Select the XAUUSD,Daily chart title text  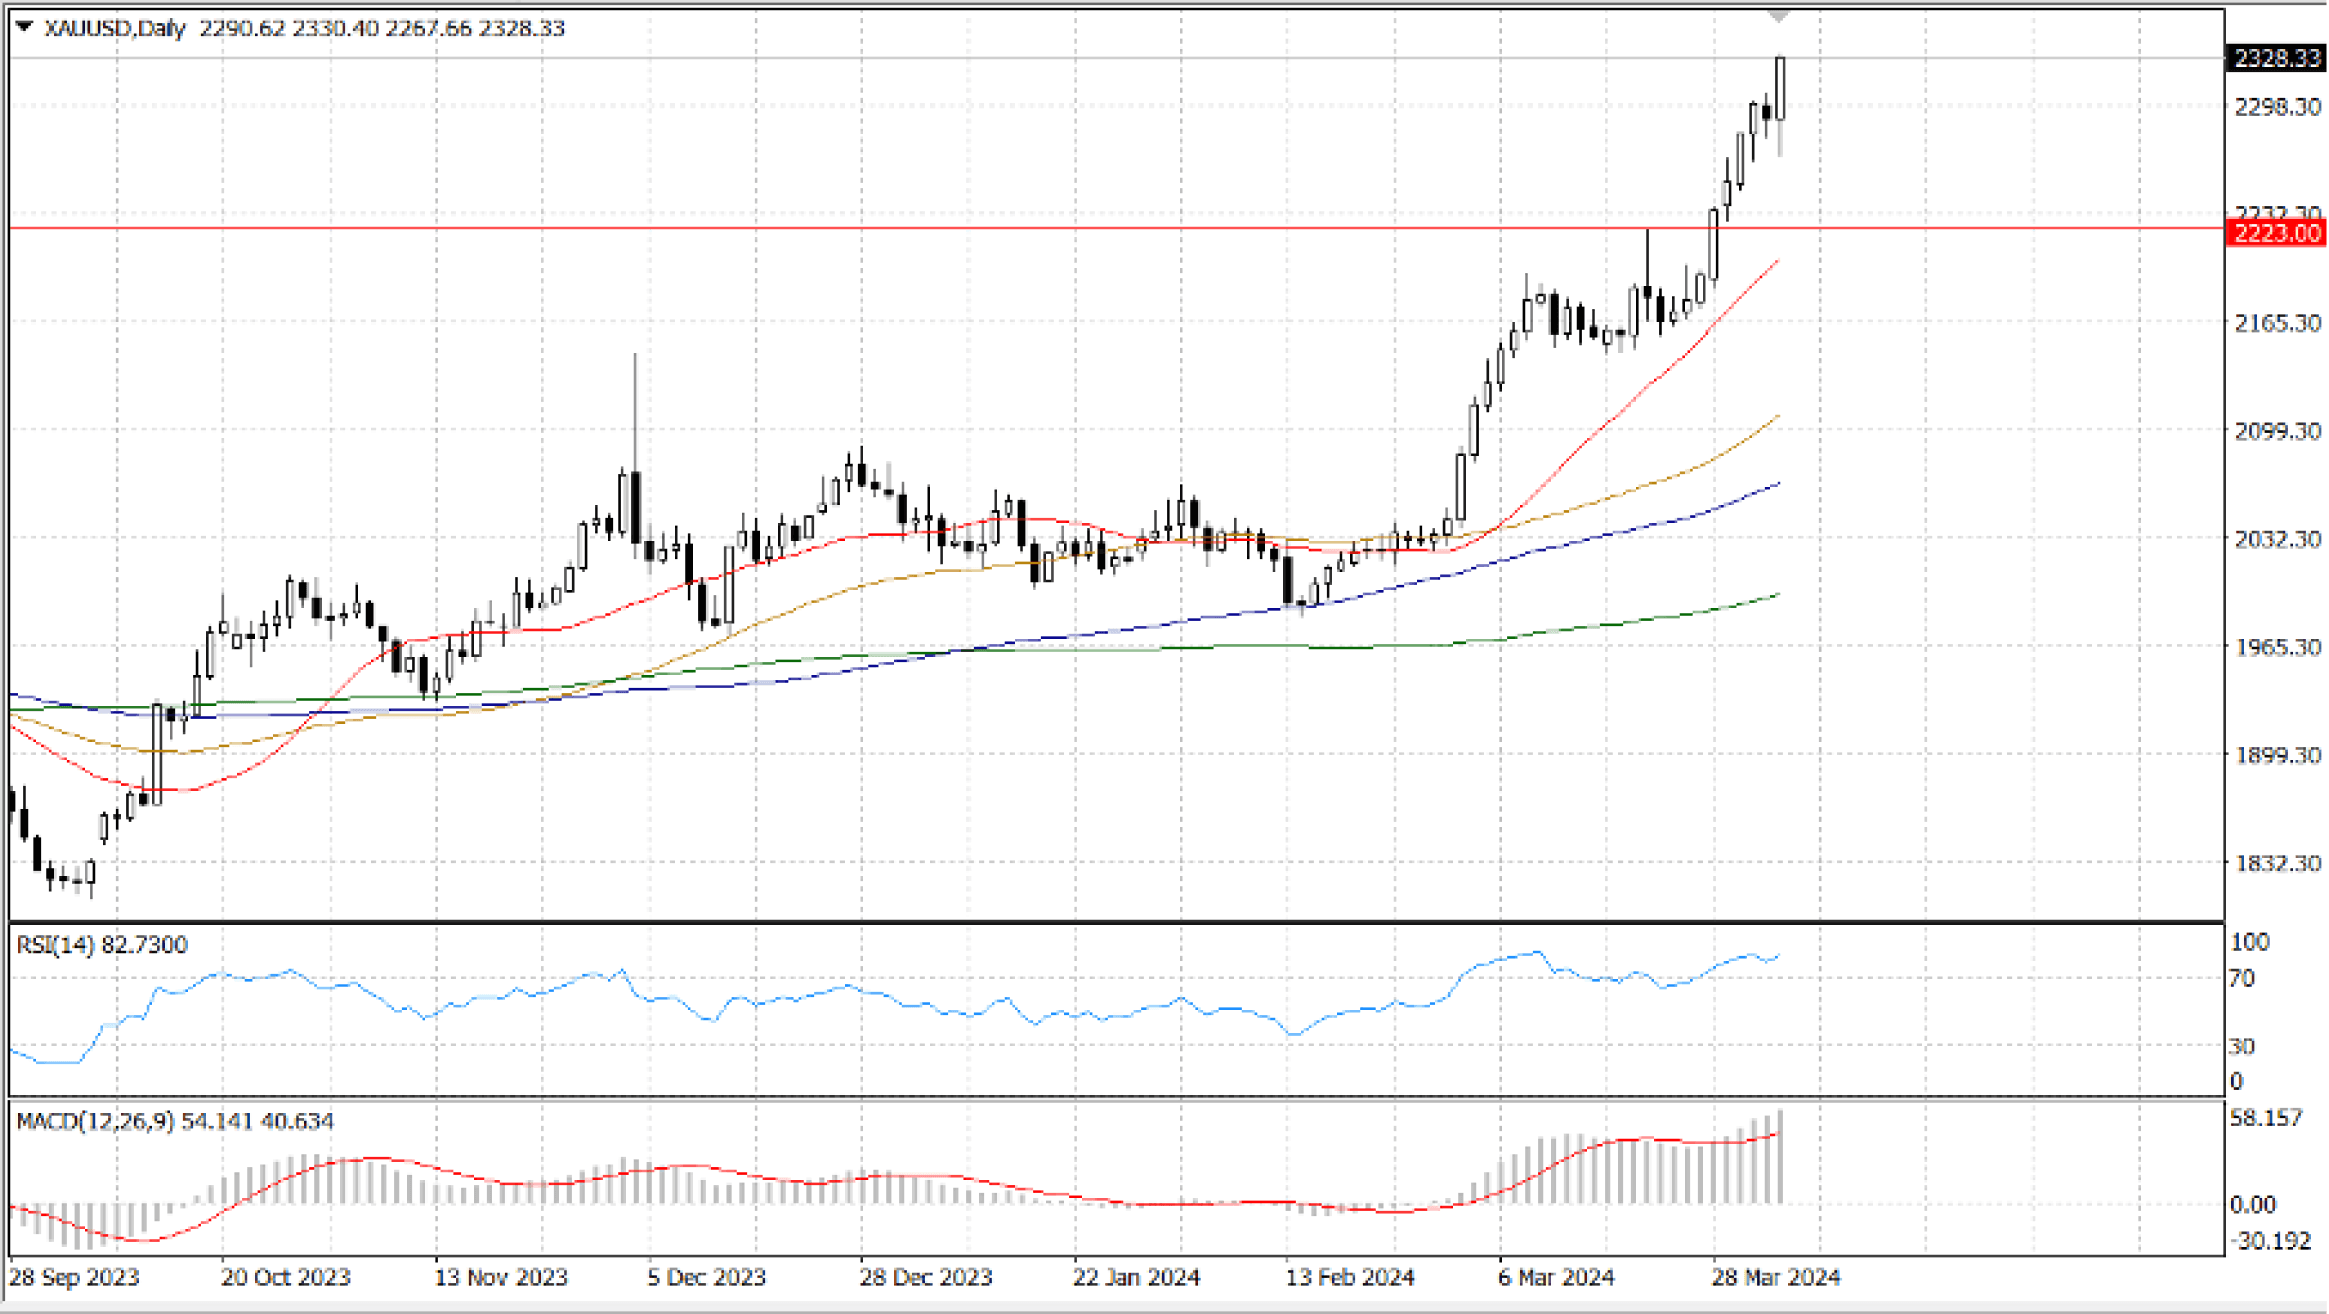tap(115, 28)
